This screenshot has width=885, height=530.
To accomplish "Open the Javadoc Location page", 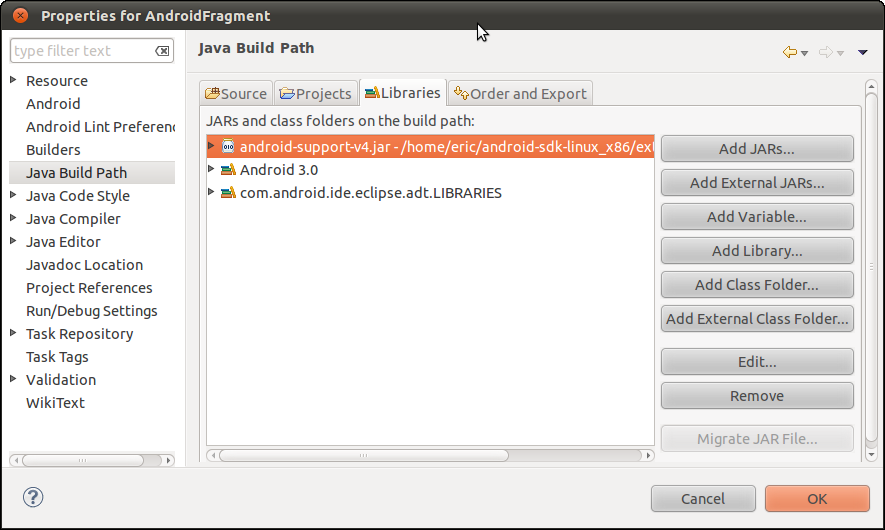I will coord(84,265).
